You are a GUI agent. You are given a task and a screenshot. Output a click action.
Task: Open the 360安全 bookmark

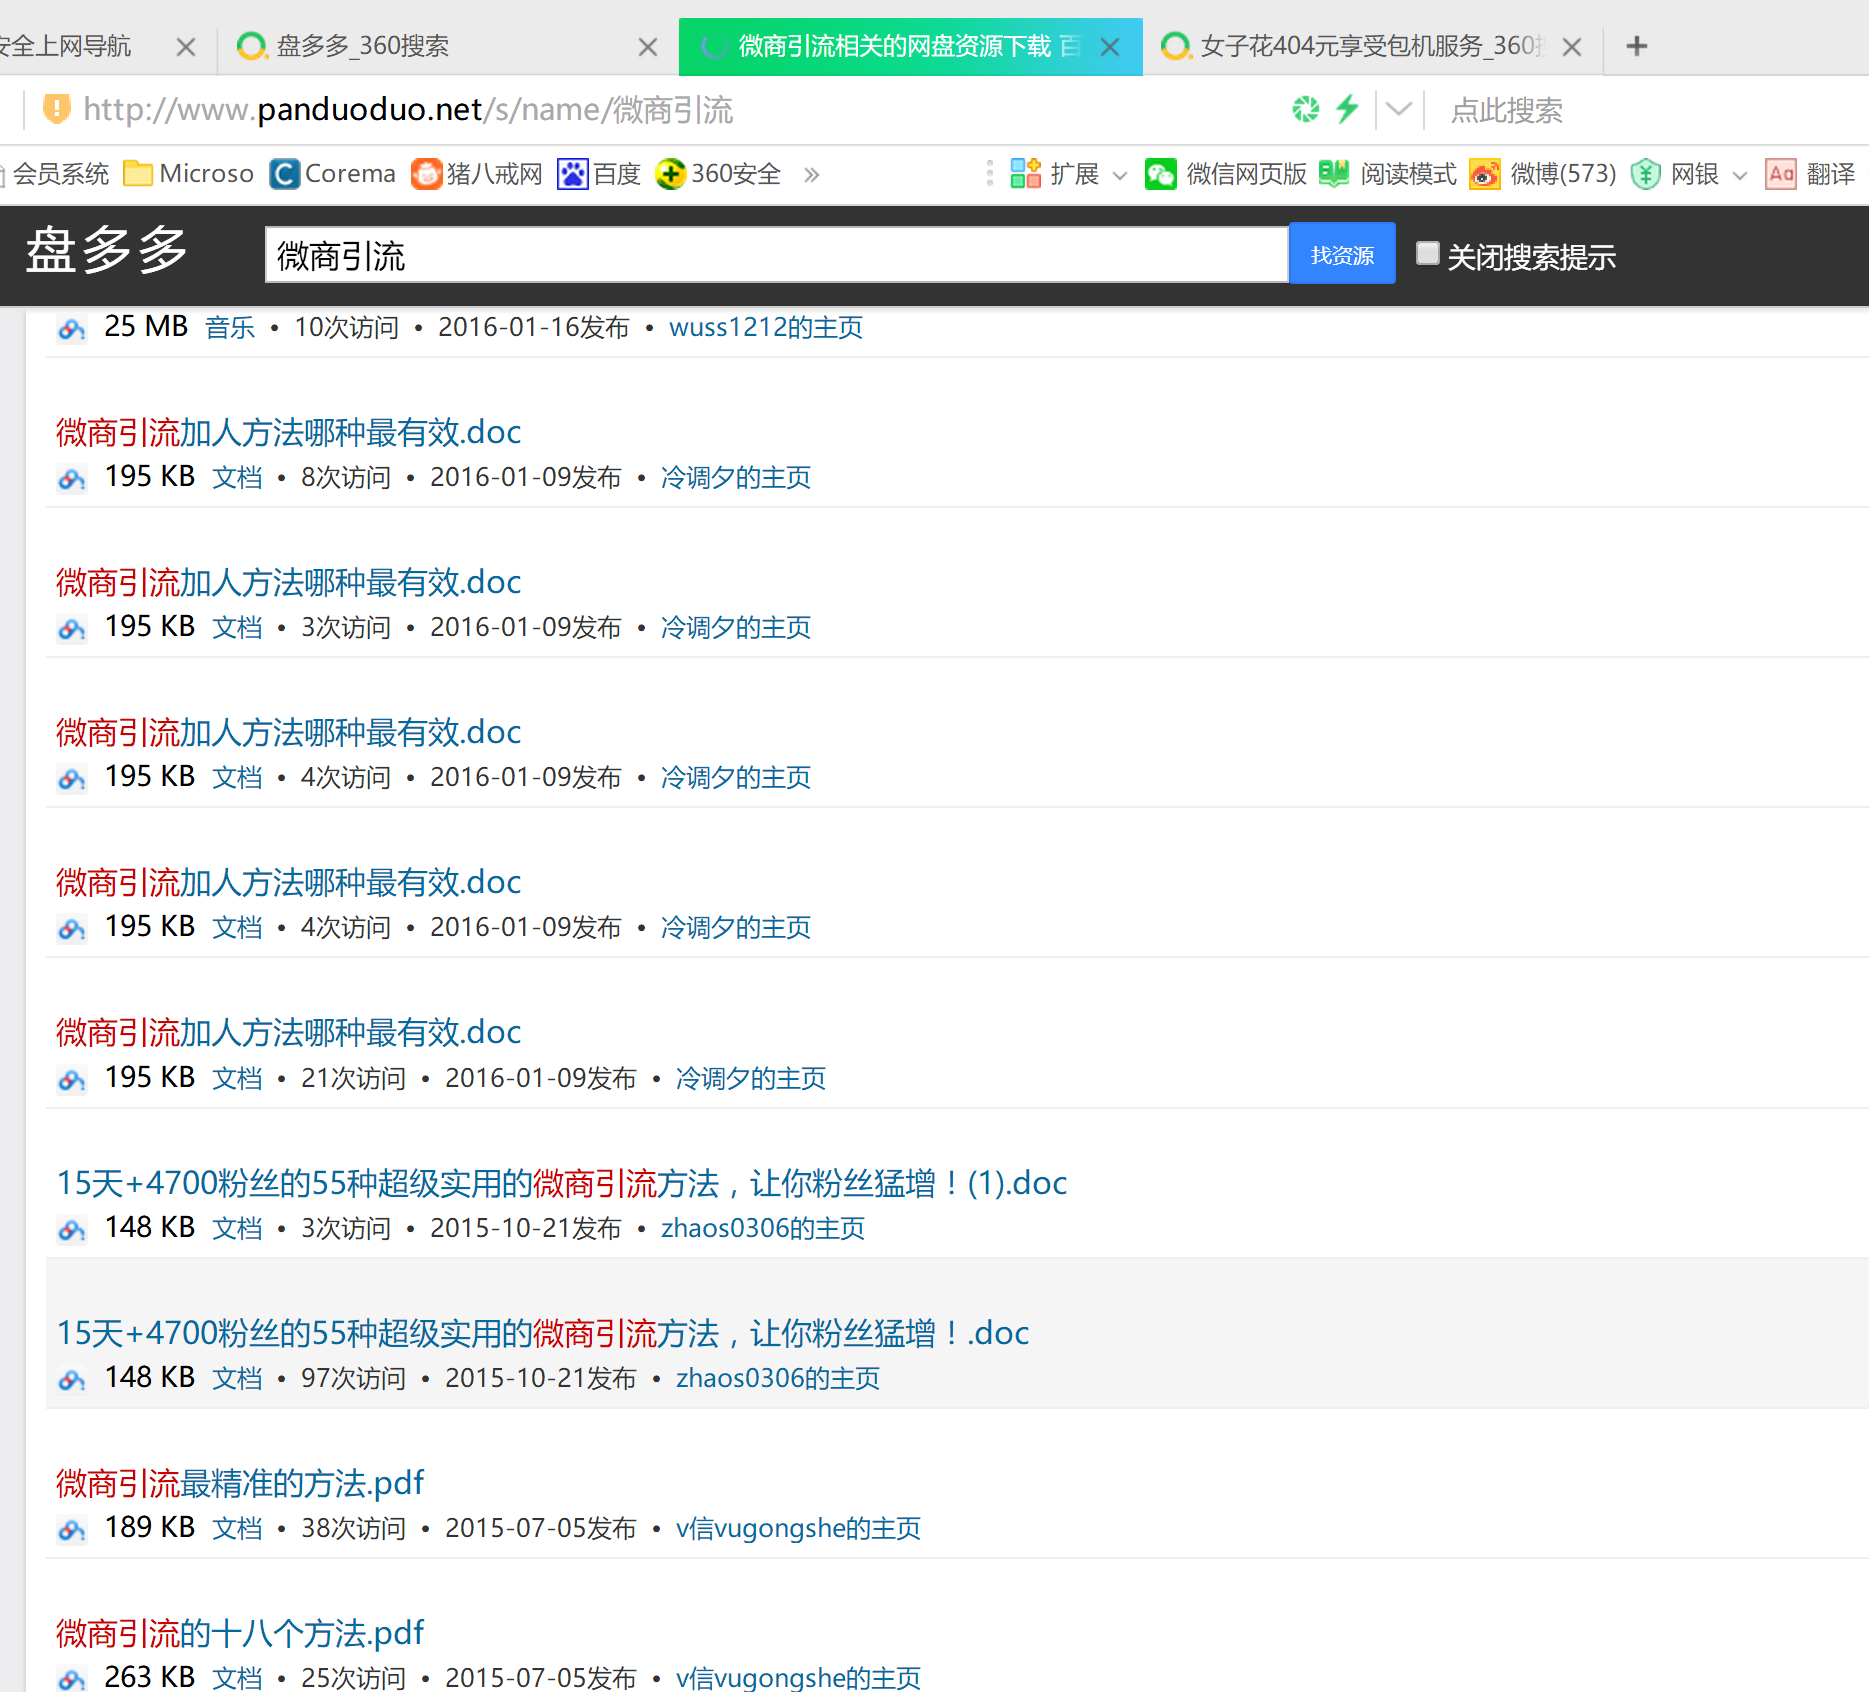click(718, 174)
